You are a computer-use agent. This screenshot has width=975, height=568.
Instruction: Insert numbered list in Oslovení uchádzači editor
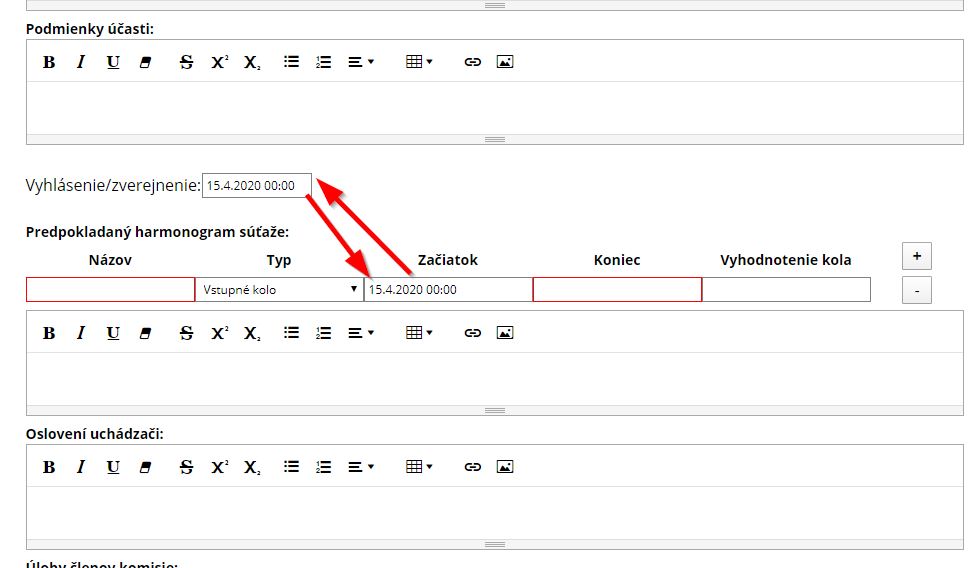(323, 467)
